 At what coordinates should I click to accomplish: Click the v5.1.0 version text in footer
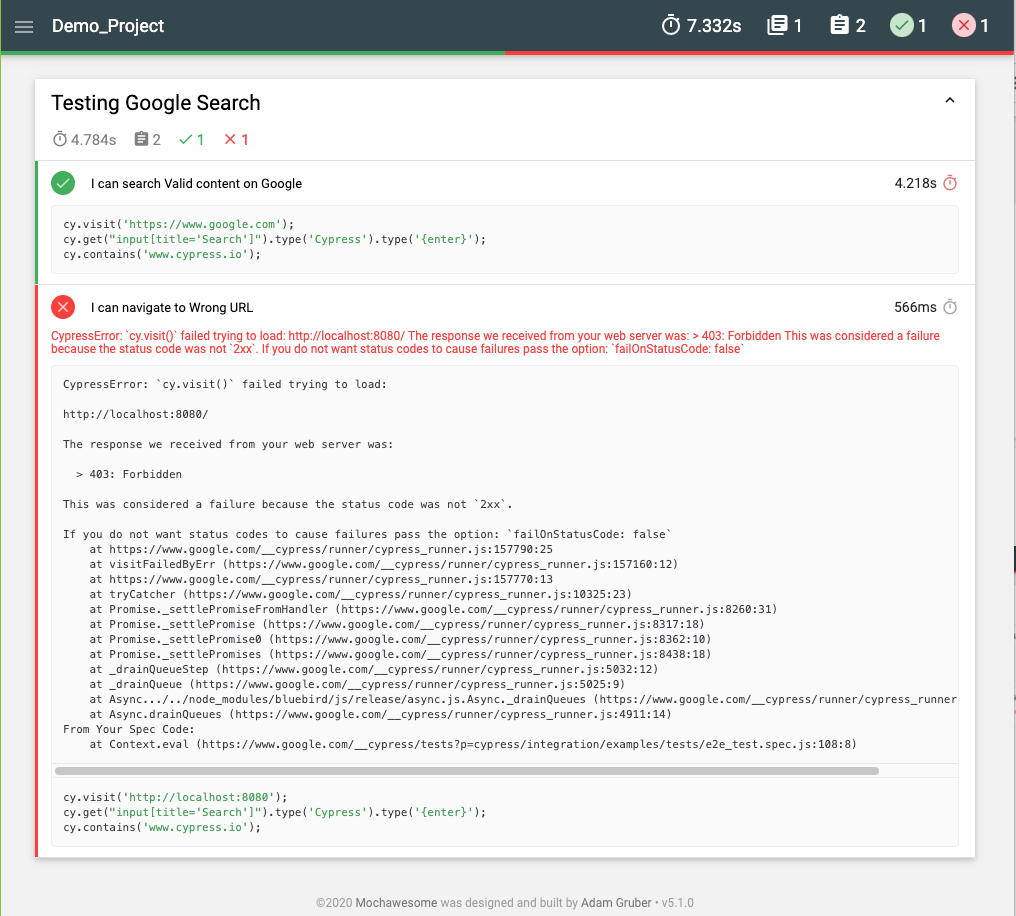(x=677, y=902)
